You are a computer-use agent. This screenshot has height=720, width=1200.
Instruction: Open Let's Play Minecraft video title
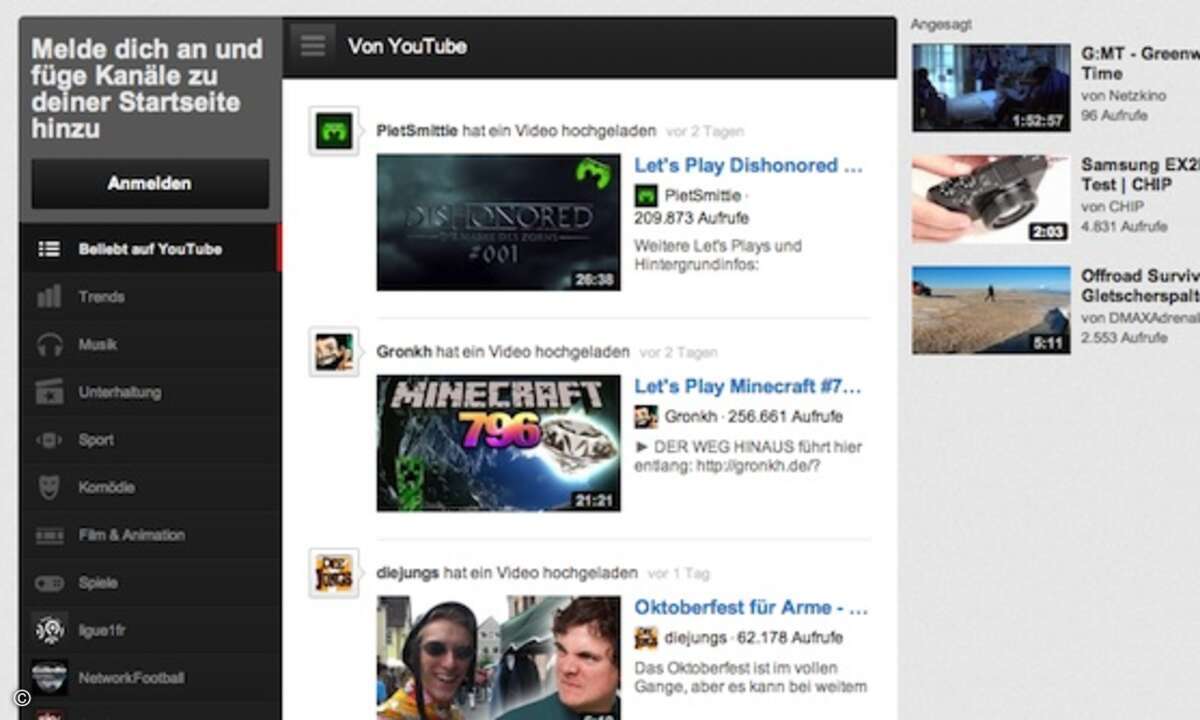tap(748, 387)
